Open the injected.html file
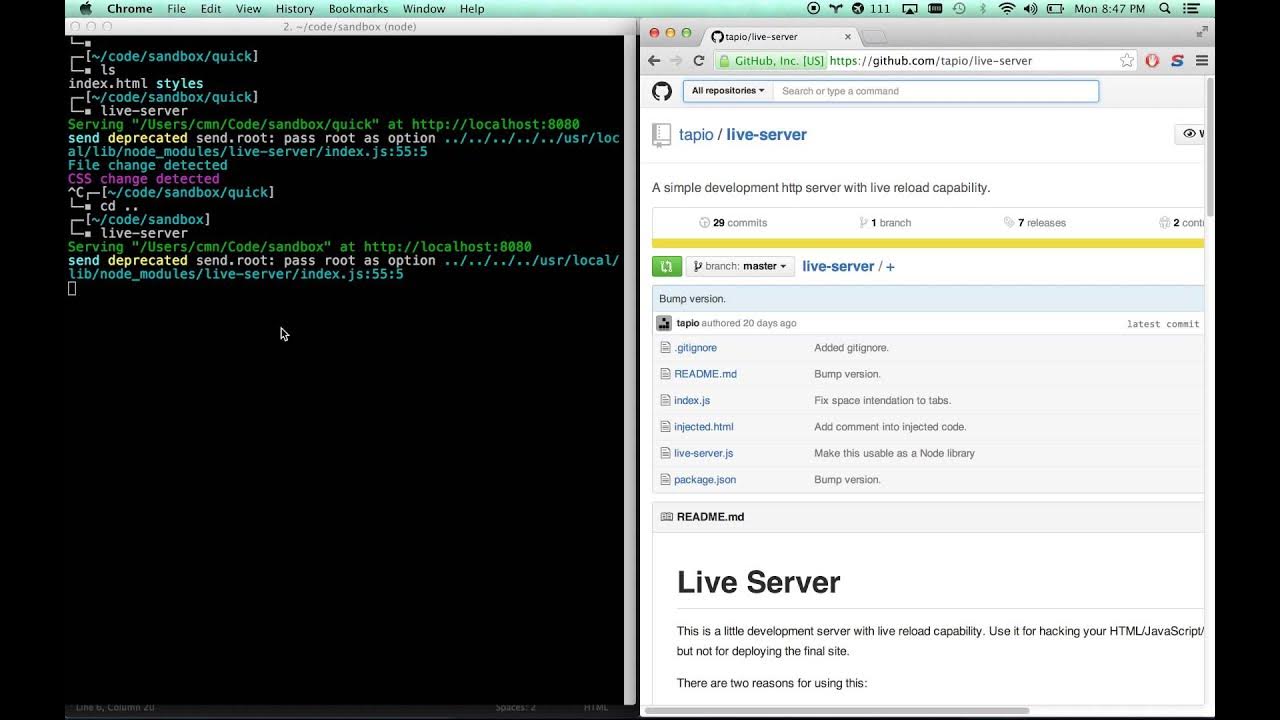 tap(703, 427)
